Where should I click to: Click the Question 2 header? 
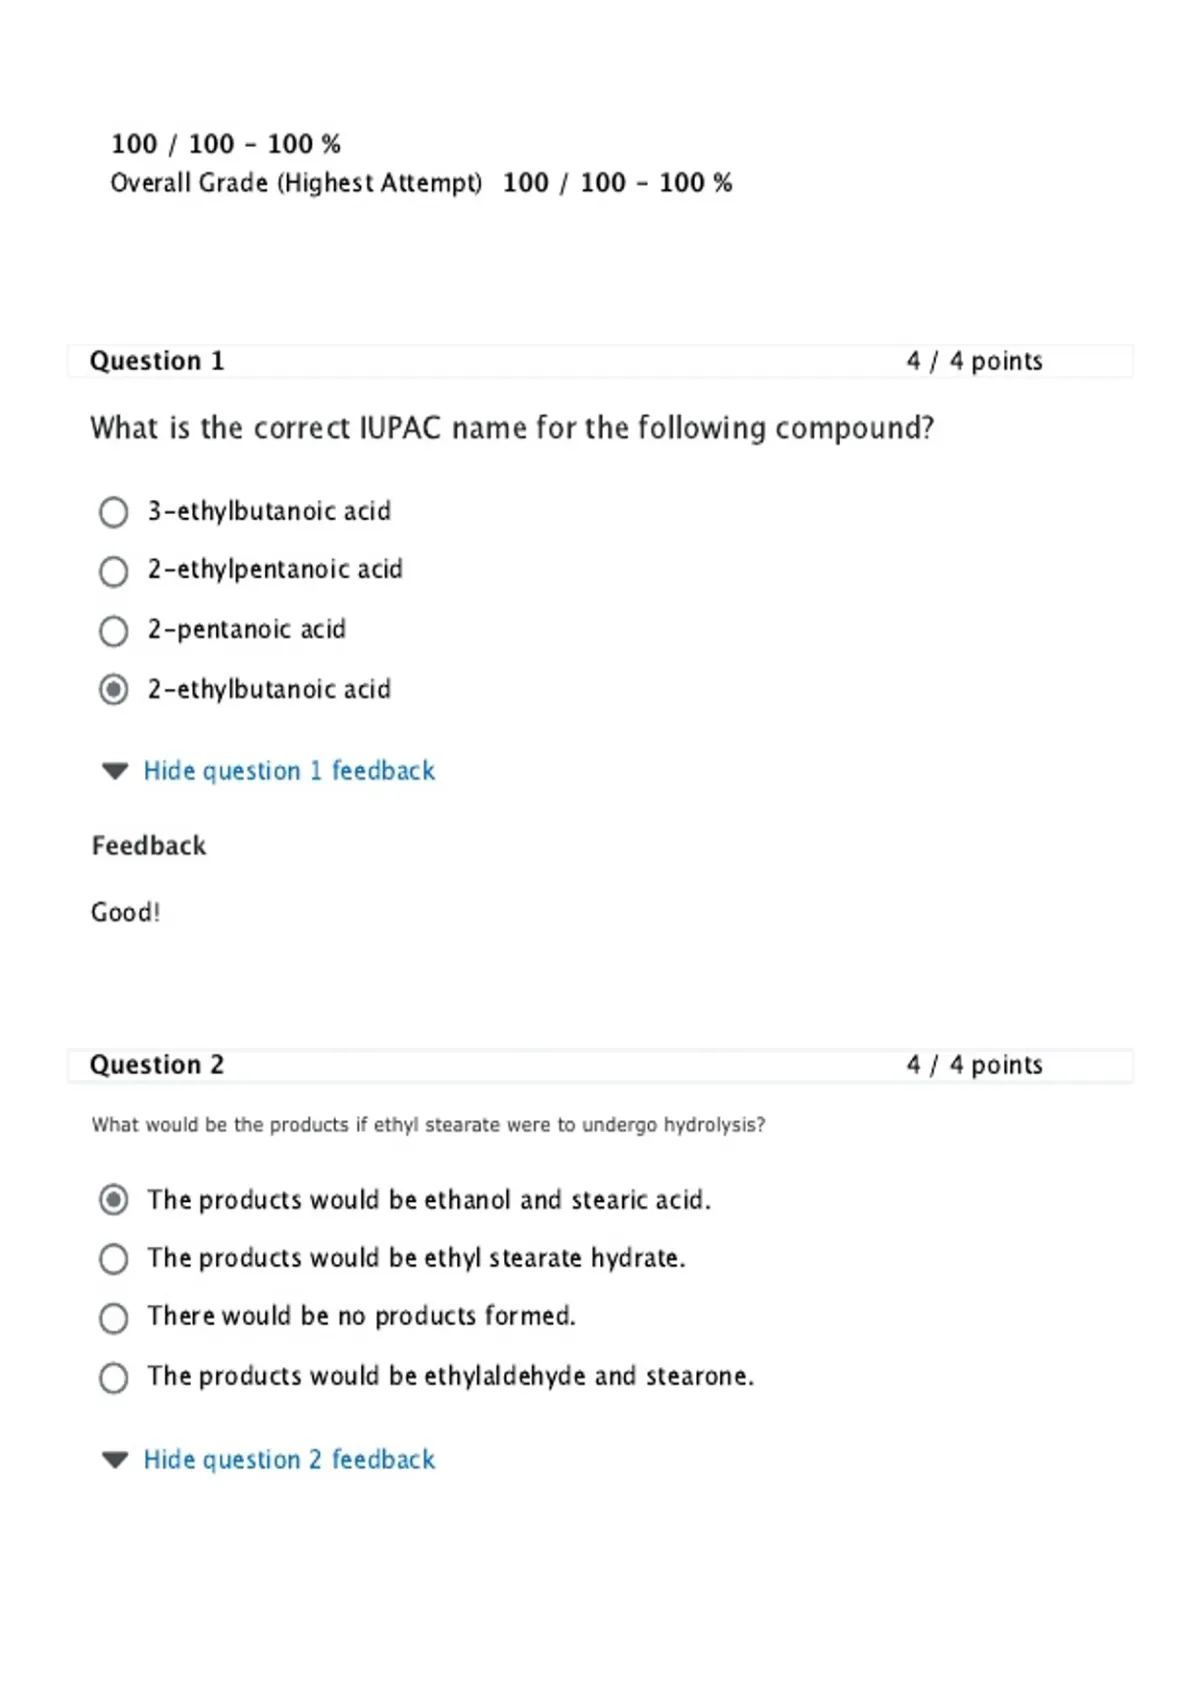(x=157, y=1065)
